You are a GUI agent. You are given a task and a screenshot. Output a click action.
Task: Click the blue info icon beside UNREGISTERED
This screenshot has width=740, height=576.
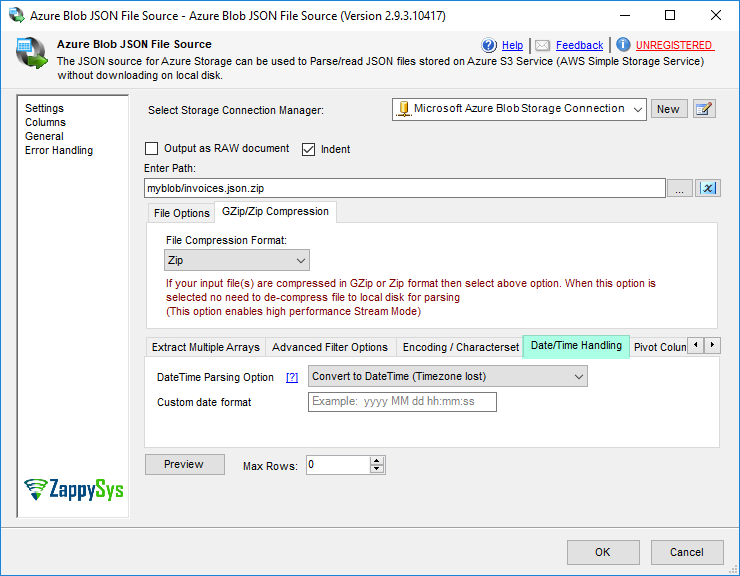click(623, 45)
